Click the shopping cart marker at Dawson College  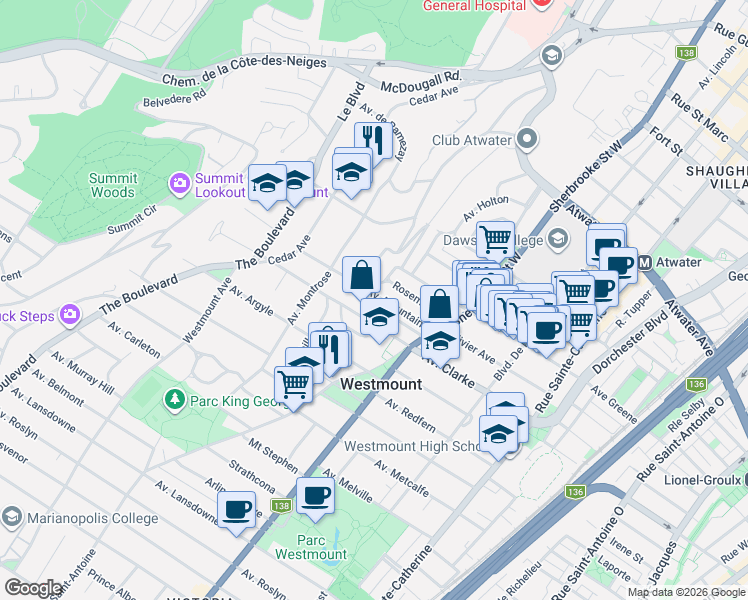pos(496,238)
